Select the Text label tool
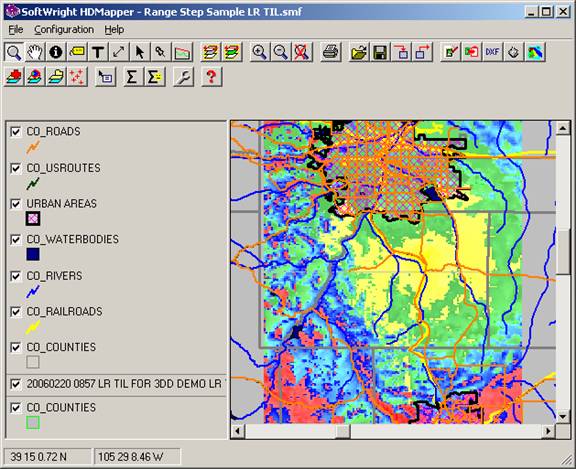The width and height of the screenshot is (576, 469). pyautogui.click(x=98, y=52)
